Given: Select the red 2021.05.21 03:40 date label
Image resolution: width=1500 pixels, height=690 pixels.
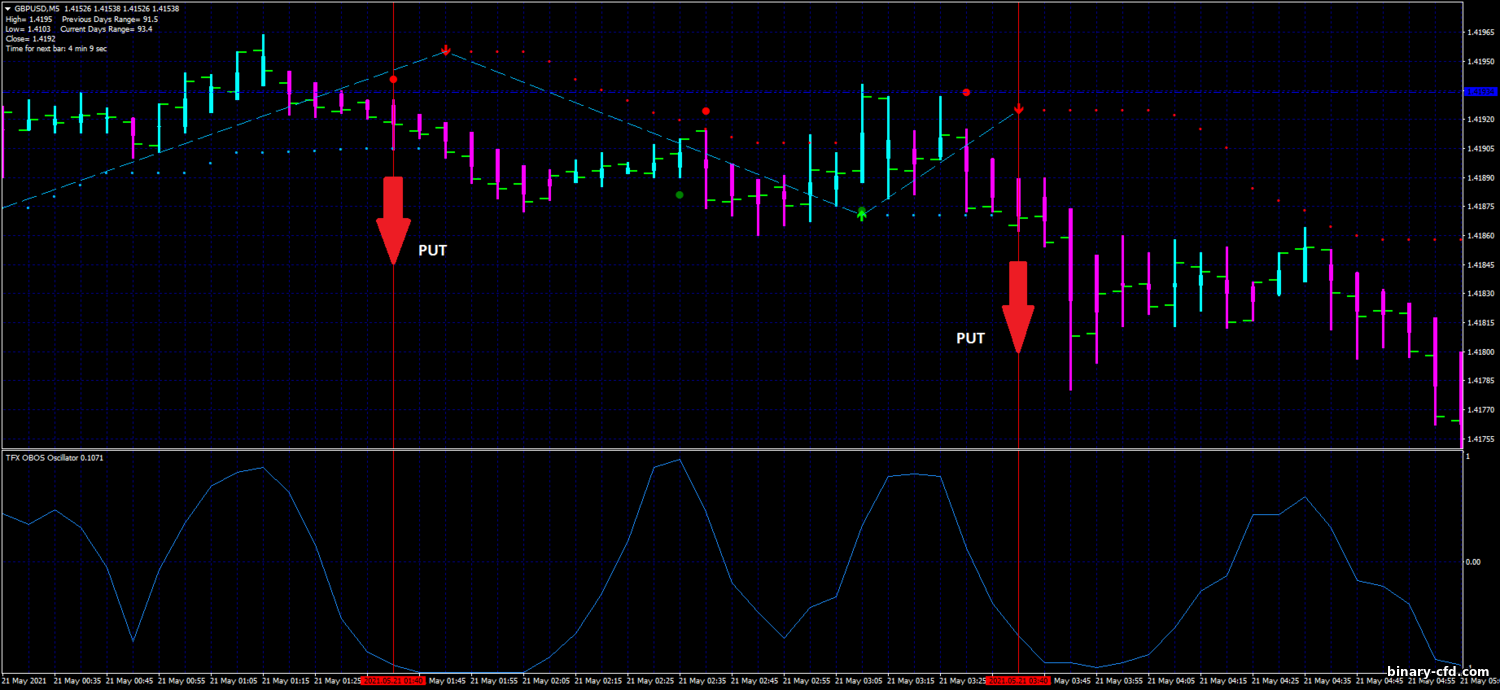Looking at the screenshot, I should pyautogui.click(x=1018, y=681).
